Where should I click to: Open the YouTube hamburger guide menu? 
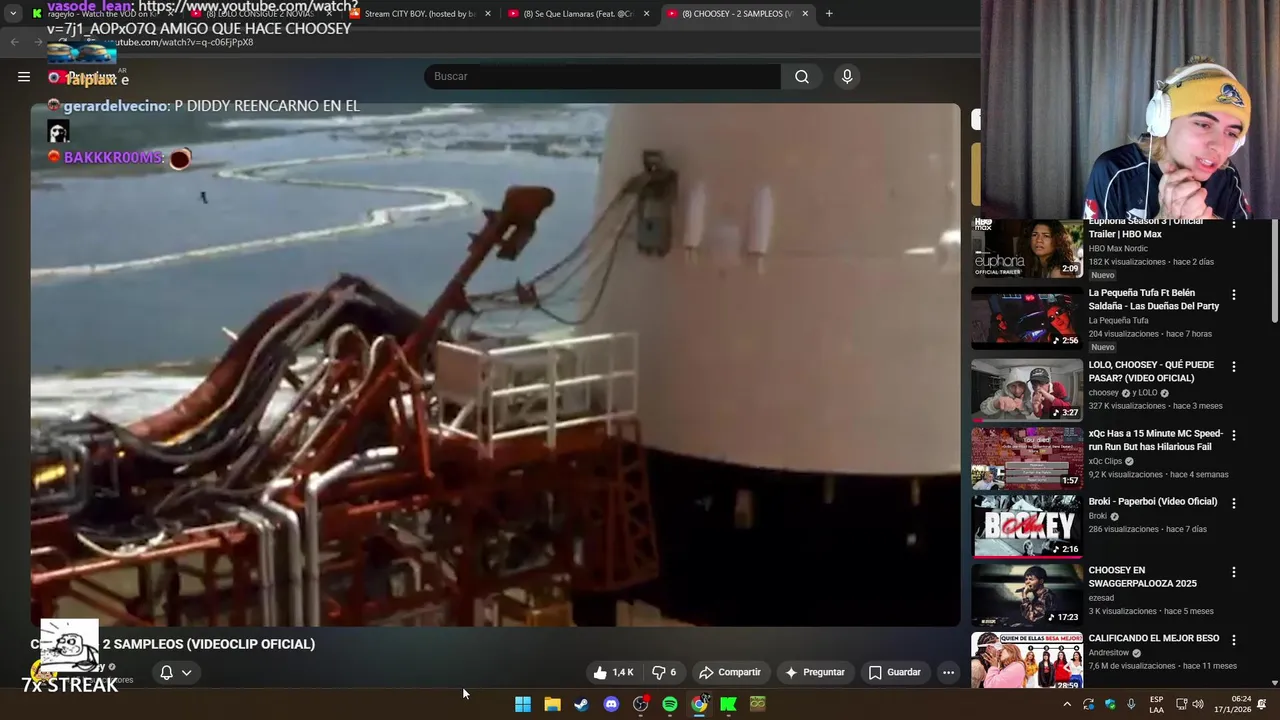24,76
